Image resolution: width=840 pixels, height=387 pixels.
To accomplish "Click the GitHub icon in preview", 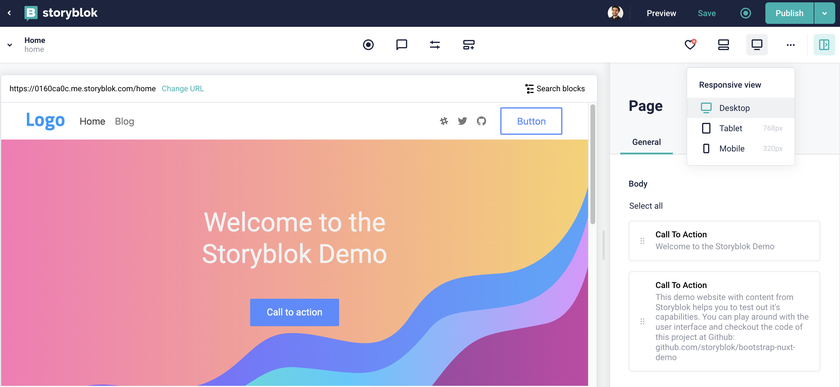I will [481, 121].
